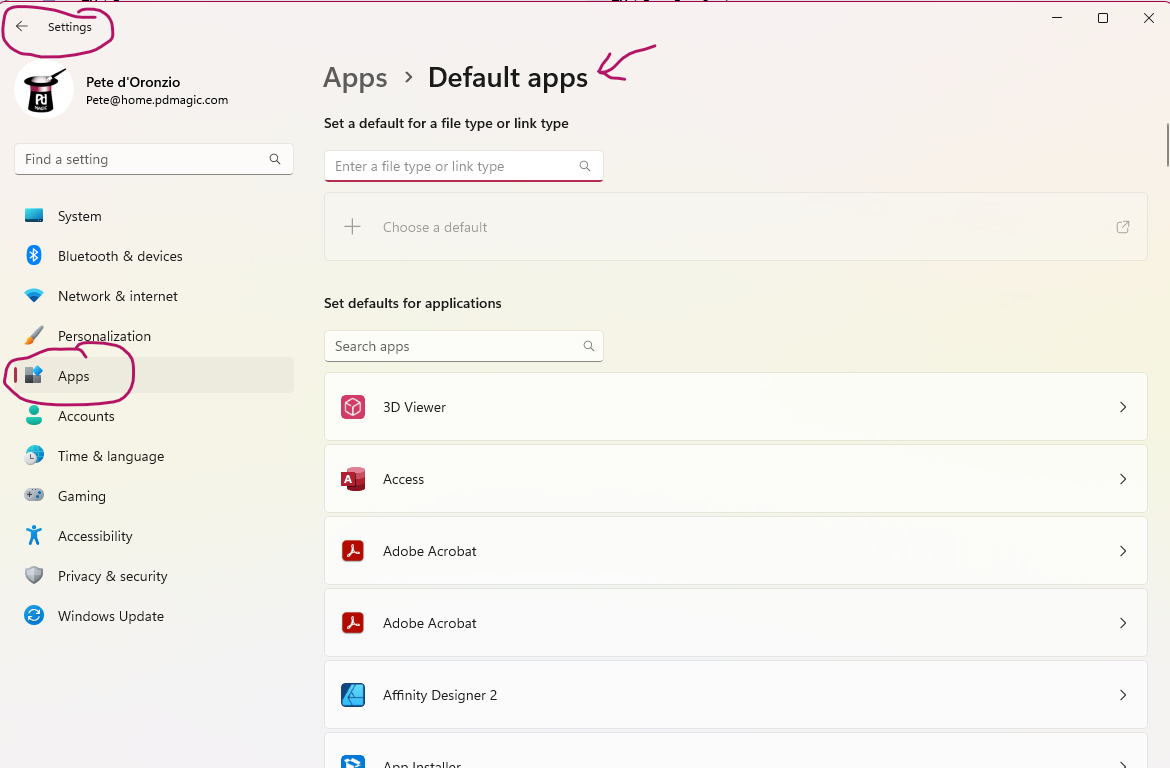This screenshot has height=768, width=1170.
Task: Open the 3D Viewer app icon
Action: 353,407
